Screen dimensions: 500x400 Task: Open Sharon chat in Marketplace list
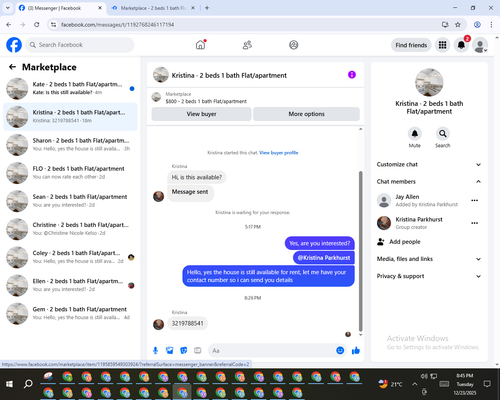click(x=70, y=145)
